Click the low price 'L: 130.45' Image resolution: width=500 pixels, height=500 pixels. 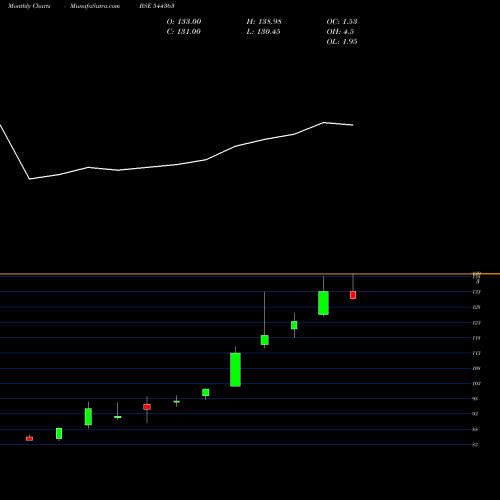[263, 32]
